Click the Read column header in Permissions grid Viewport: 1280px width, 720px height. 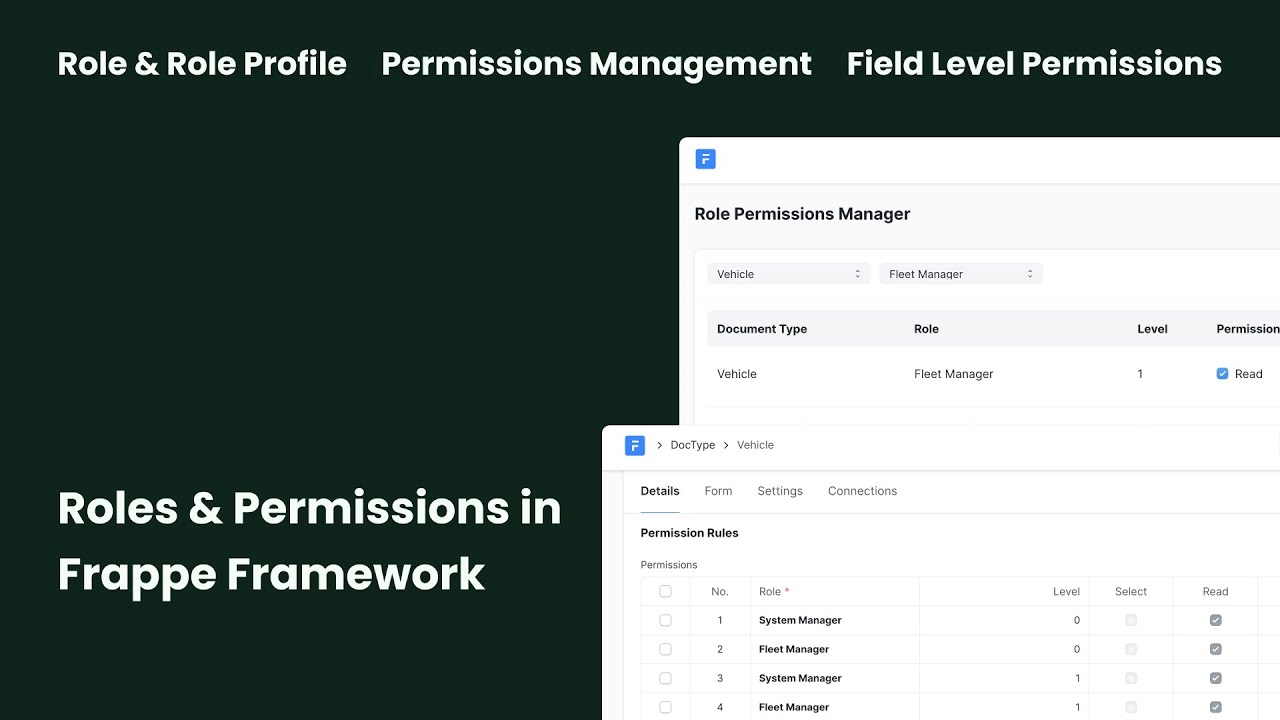pos(1215,592)
